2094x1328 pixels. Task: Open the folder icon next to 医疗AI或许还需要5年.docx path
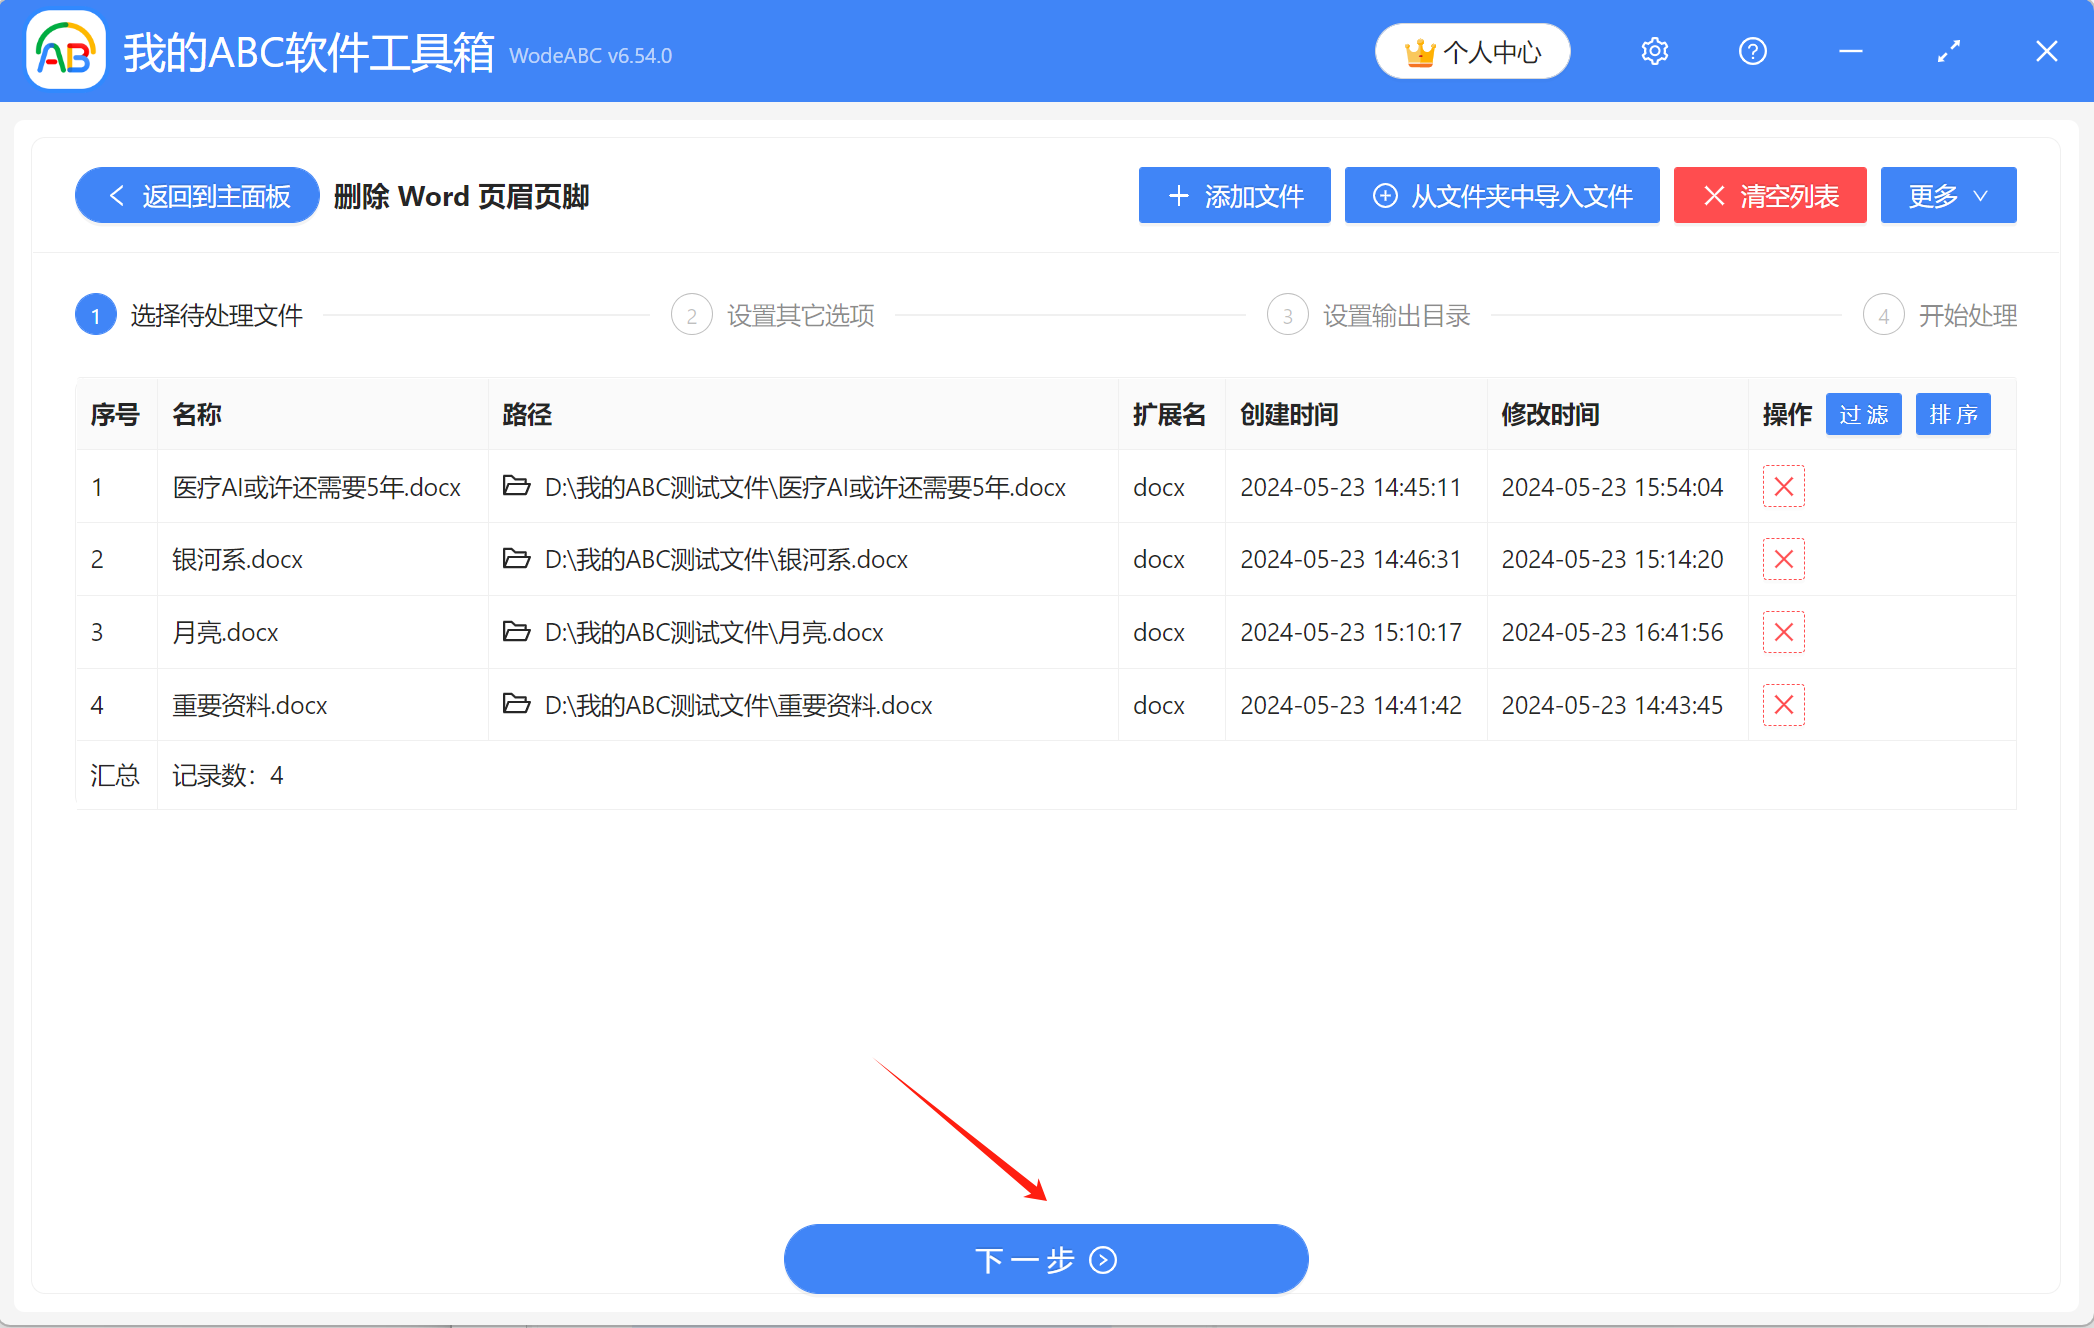(516, 487)
